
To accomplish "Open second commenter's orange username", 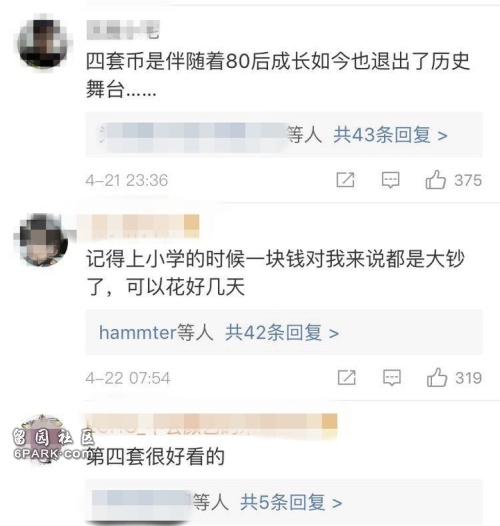I will pos(139,224).
